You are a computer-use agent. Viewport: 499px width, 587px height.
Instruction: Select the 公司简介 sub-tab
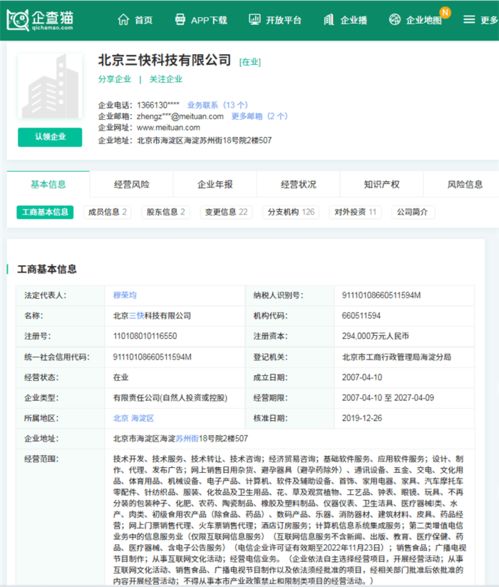412,212
